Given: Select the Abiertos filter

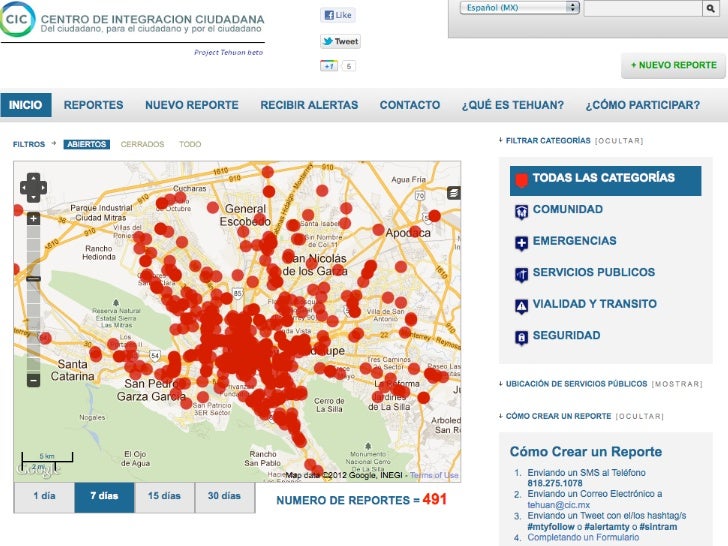Looking at the screenshot, I should [86, 144].
